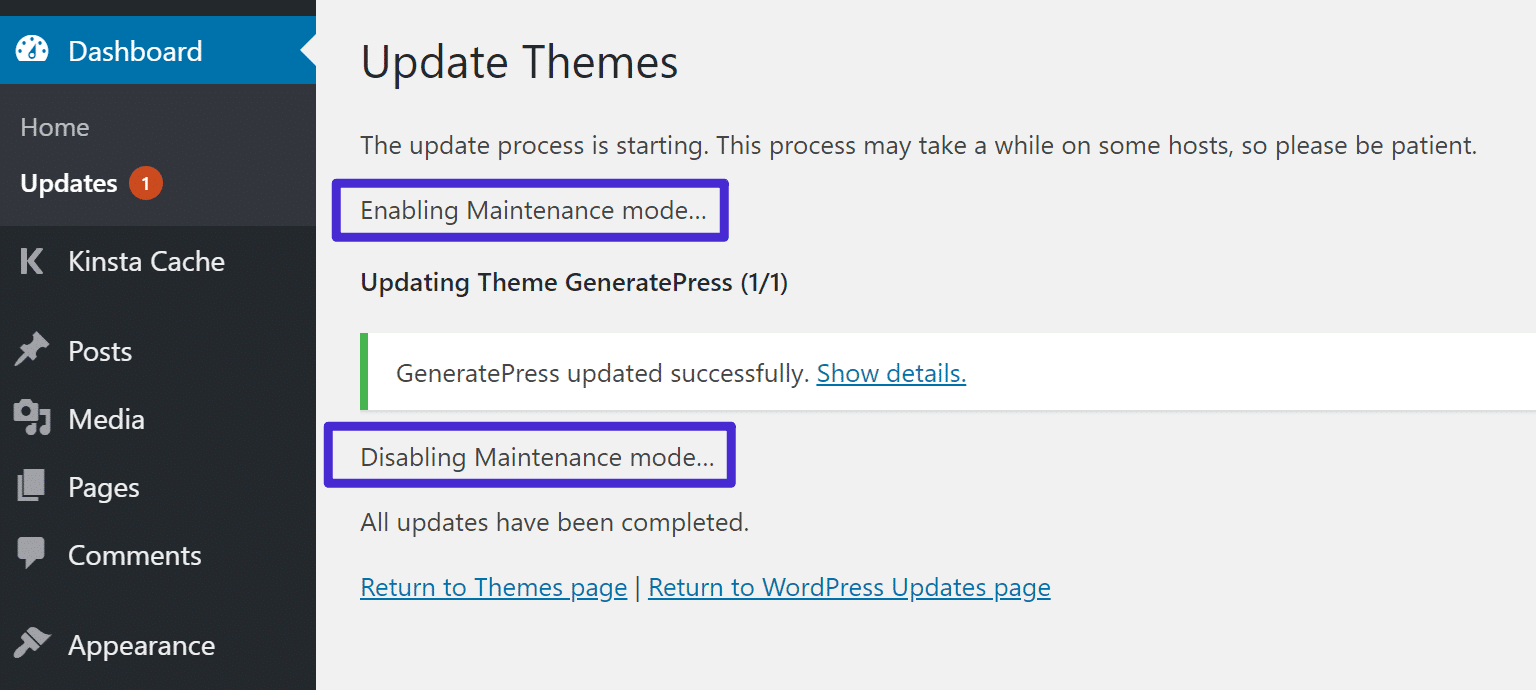
Task: Follow the Return to Themes page link
Action: click(493, 587)
